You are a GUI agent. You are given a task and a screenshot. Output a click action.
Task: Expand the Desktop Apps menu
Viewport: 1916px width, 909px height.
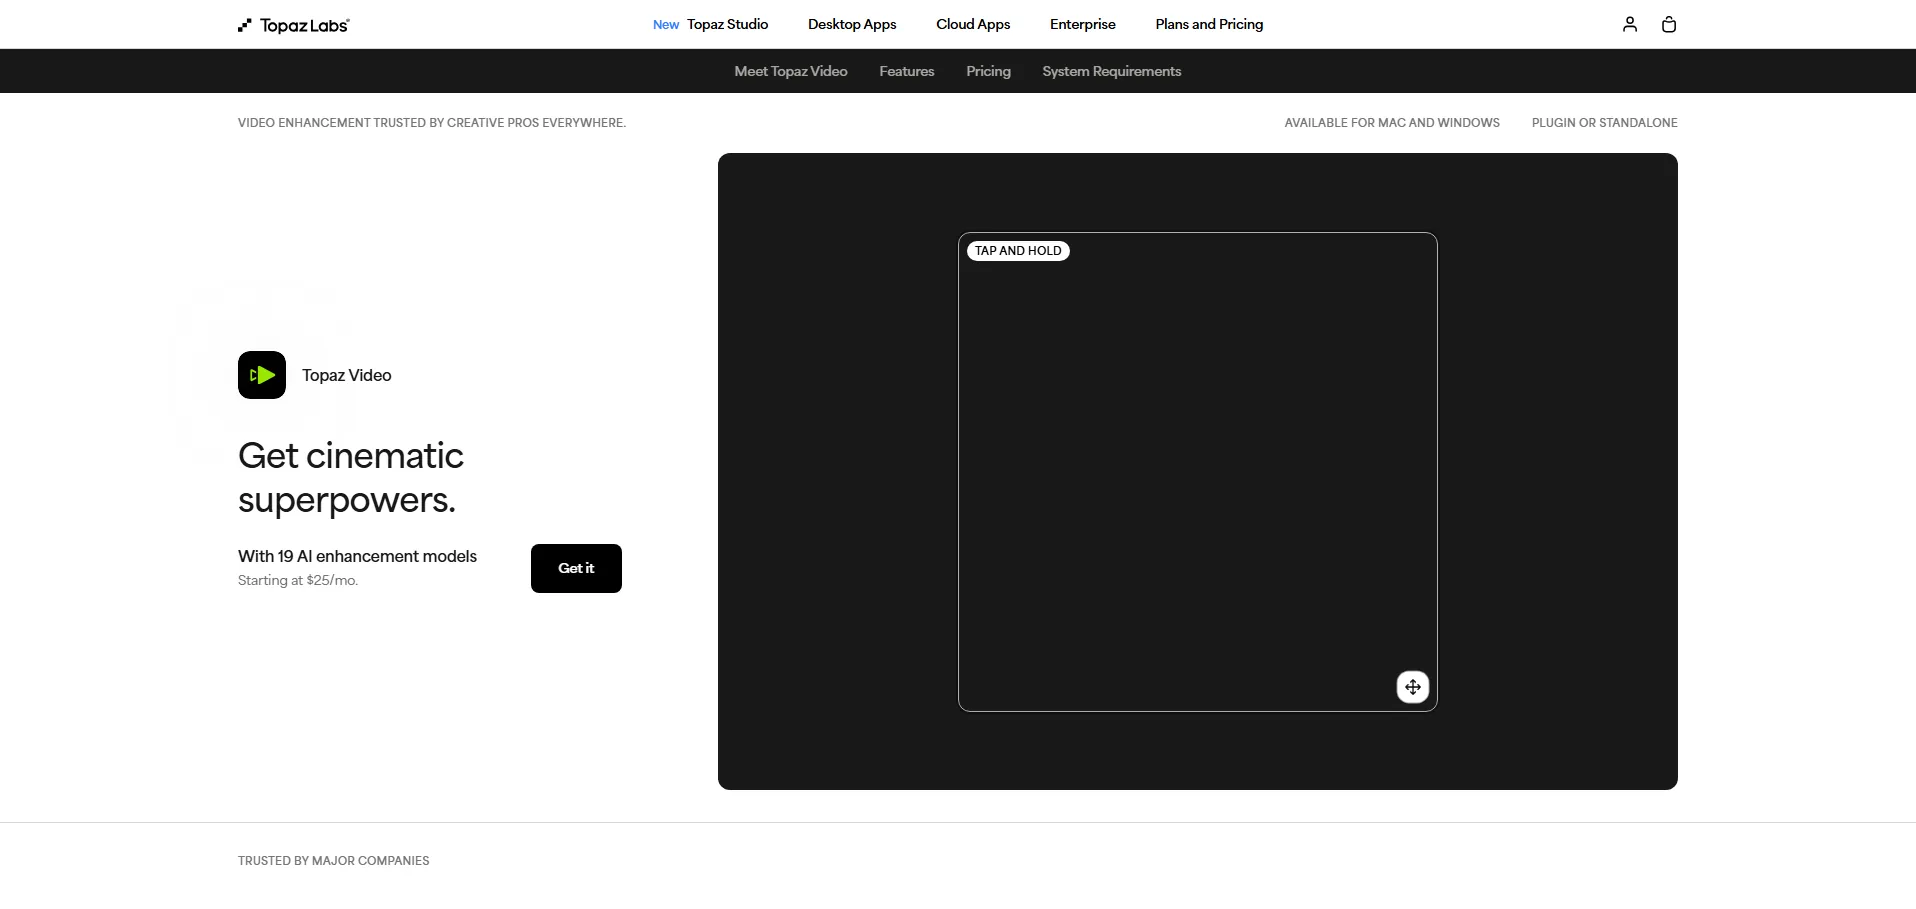(x=851, y=24)
